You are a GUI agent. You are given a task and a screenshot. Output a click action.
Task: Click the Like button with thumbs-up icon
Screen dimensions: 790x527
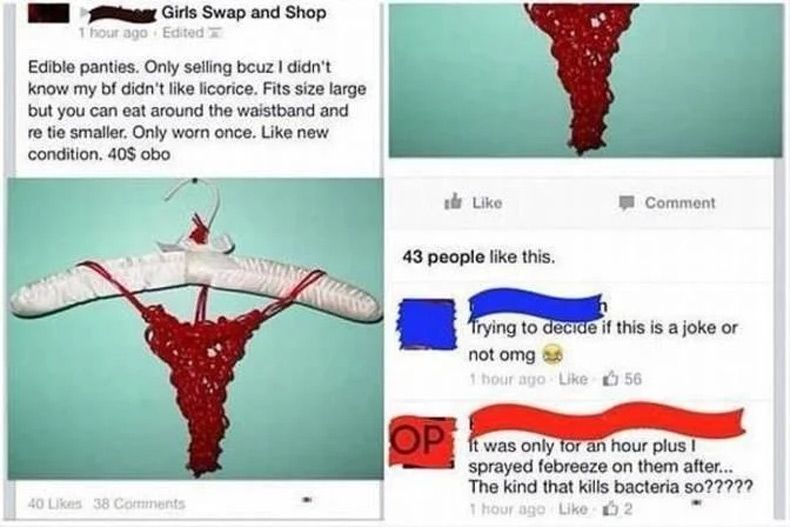click(x=473, y=203)
